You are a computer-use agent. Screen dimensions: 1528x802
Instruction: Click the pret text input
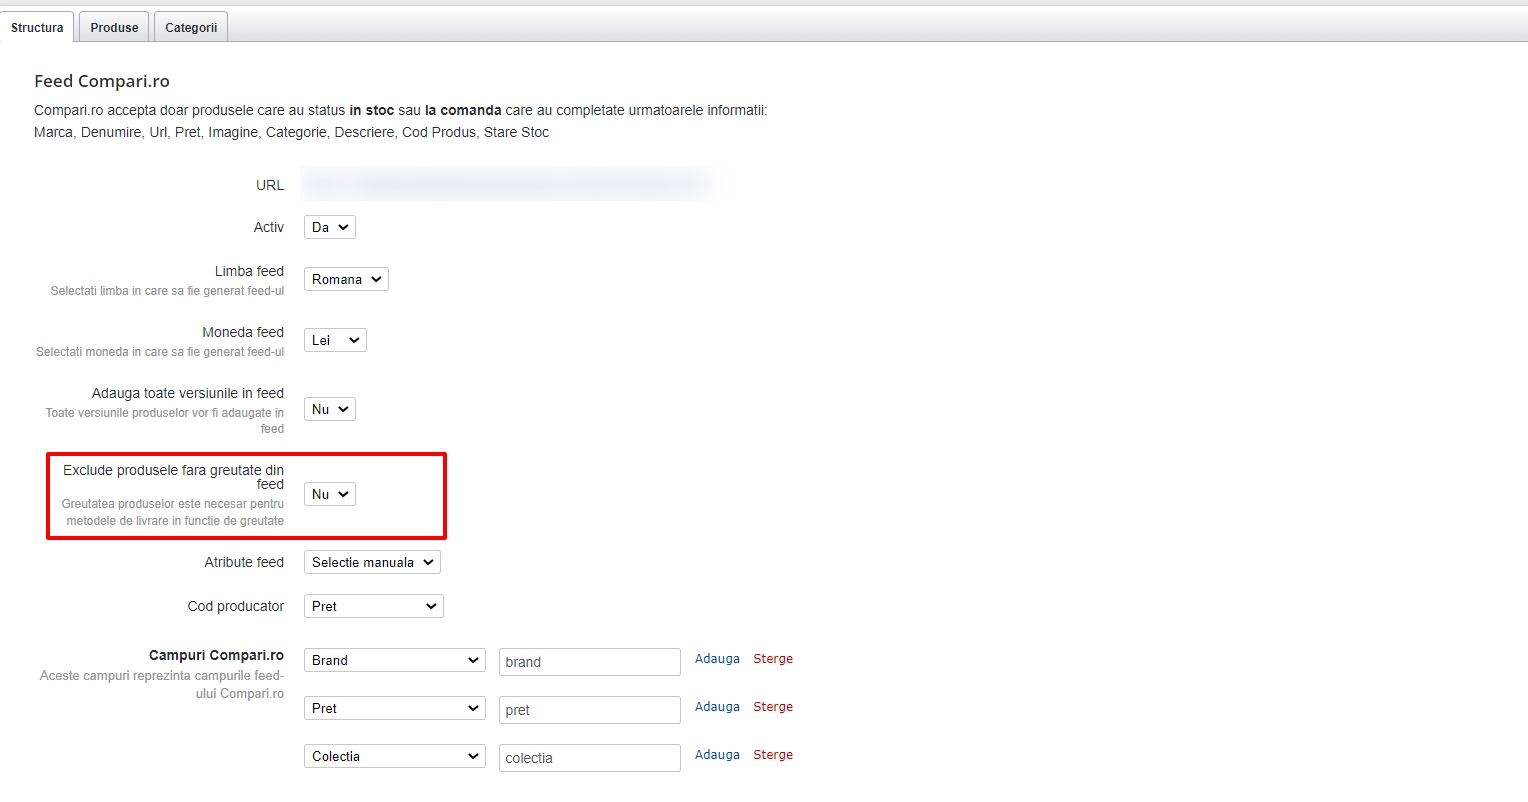click(x=590, y=710)
